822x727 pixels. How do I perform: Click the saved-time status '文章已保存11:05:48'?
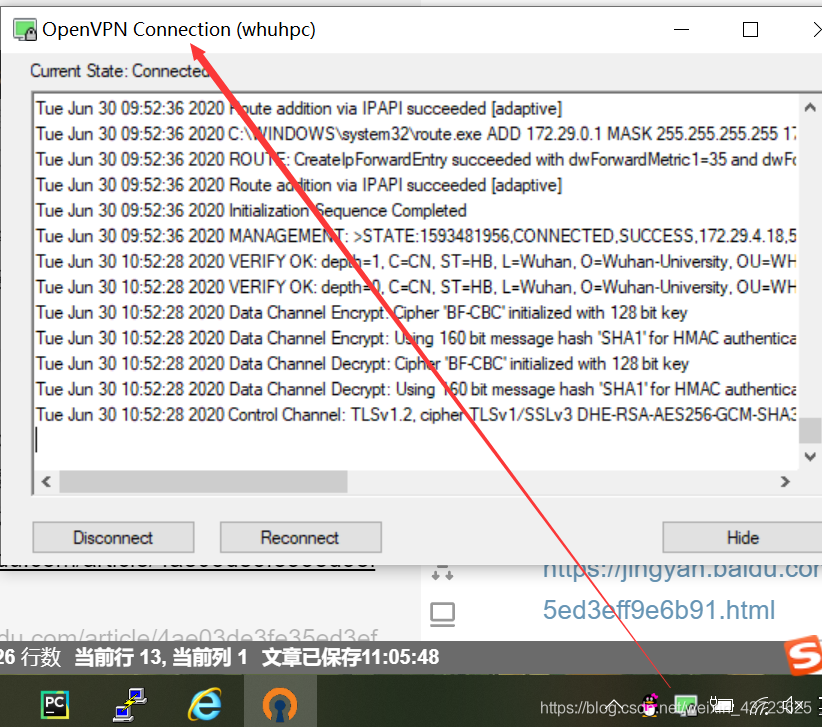click(x=350, y=657)
